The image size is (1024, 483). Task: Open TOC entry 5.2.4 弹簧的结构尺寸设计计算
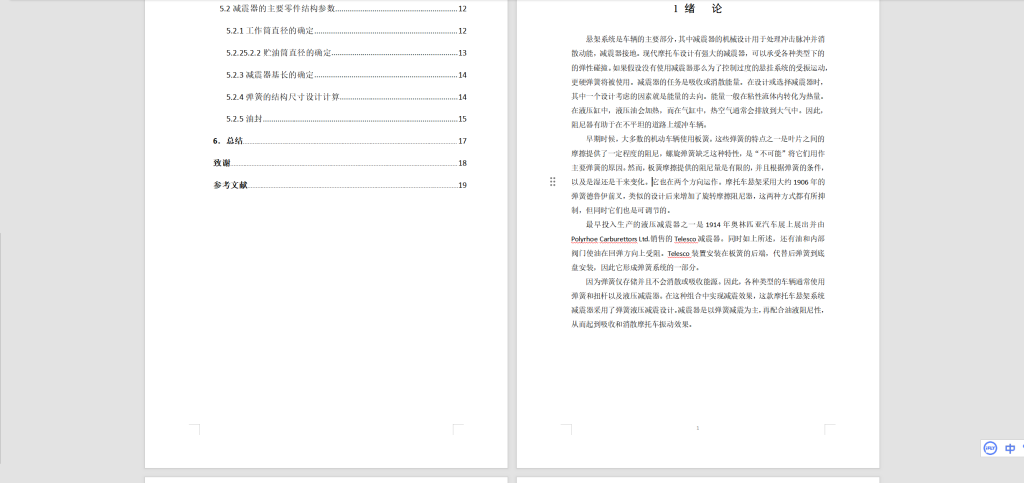(347, 97)
